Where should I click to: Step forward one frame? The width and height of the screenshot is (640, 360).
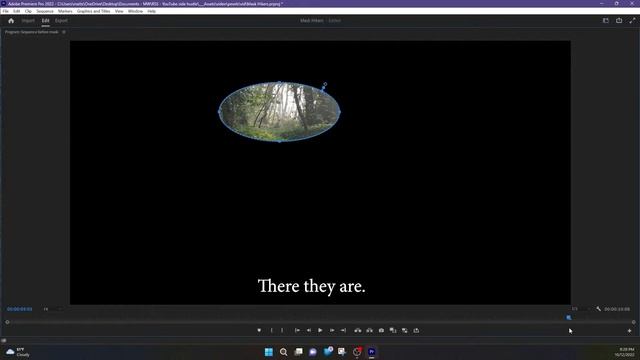point(332,331)
